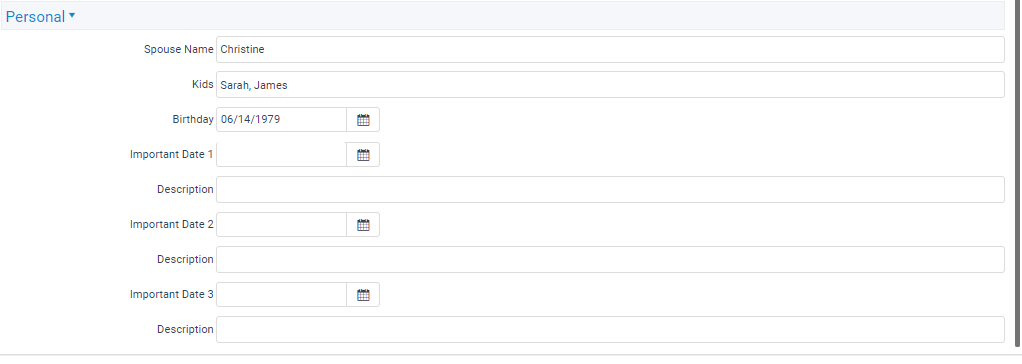The width and height of the screenshot is (1022, 364).
Task: Open the Important Date 1 calendar icon
Action: (x=363, y=155)
